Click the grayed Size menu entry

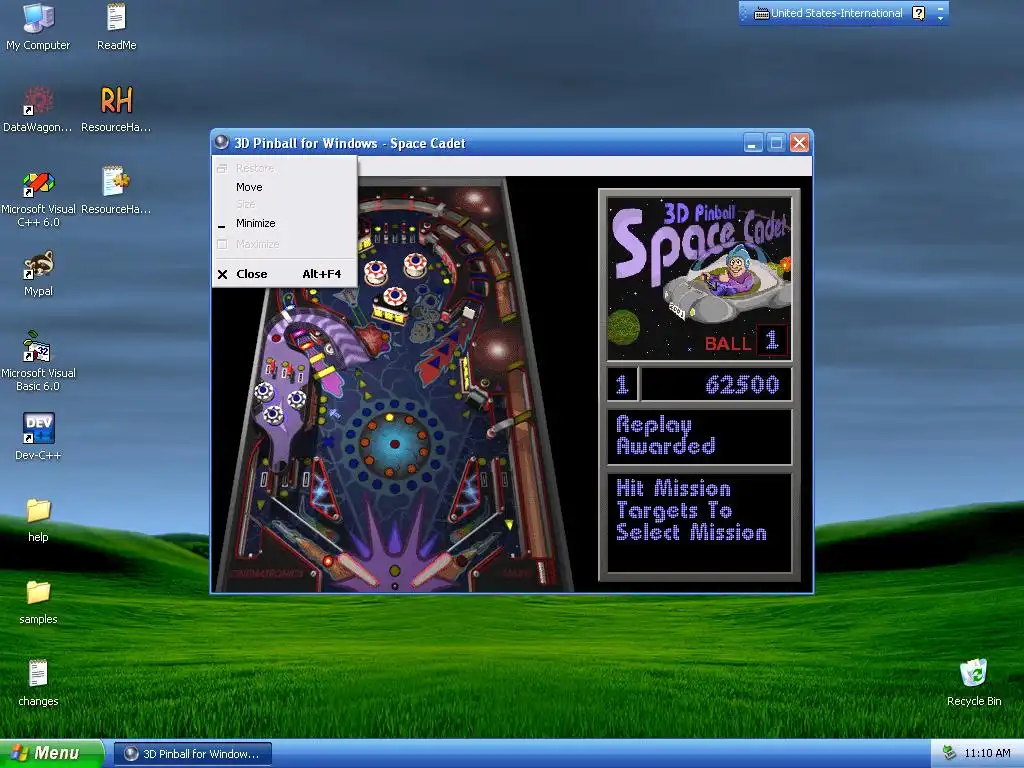click(284, 204)
